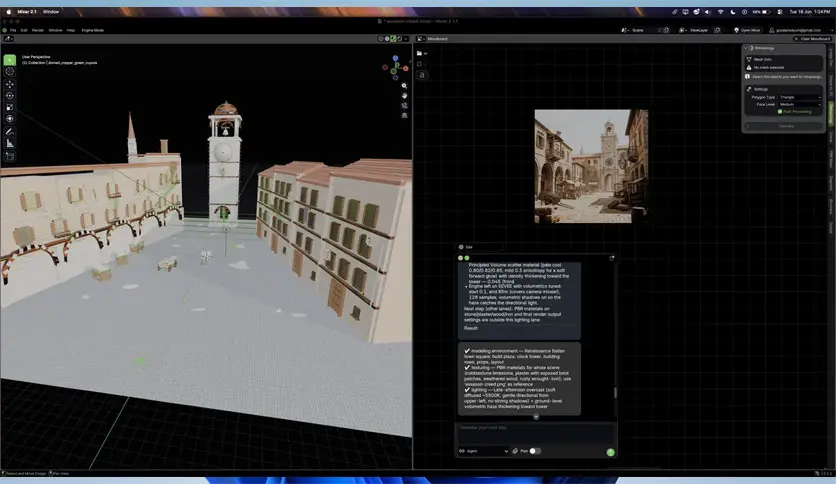Select the Transform tool in the viewport toolbar

coord(10,118)
